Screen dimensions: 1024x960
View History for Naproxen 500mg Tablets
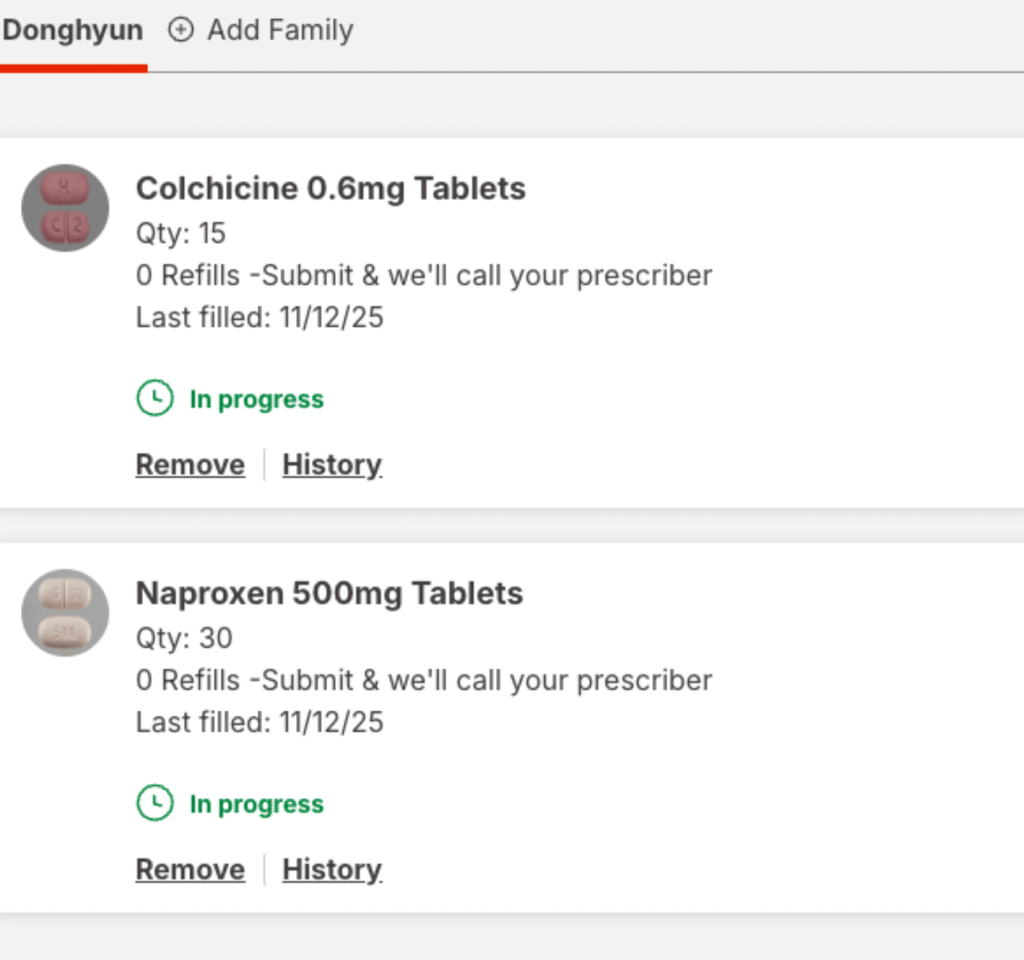coord(332,870)
